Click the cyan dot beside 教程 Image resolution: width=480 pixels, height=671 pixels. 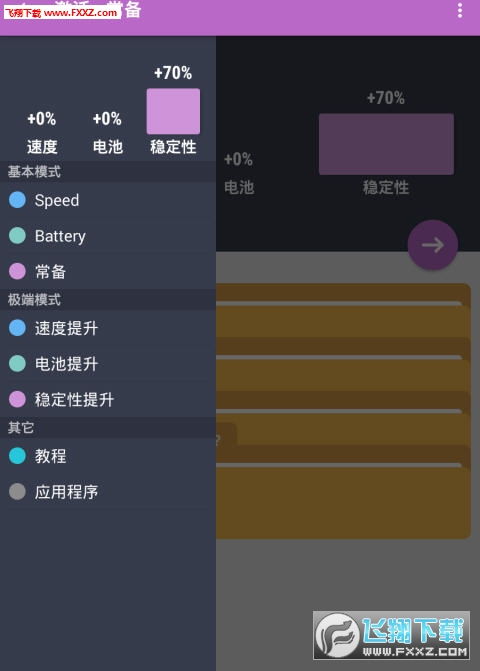coord(18,456)
